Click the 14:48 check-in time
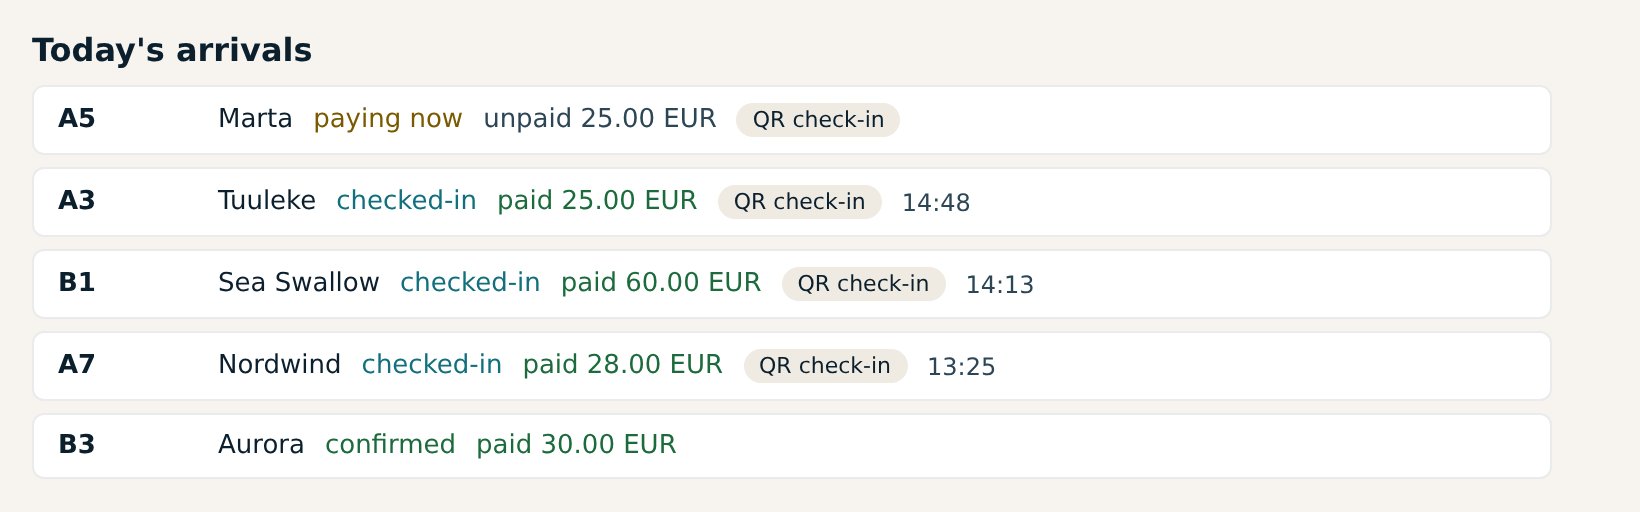Screen dimensions: 1640x512 [936, 203]
